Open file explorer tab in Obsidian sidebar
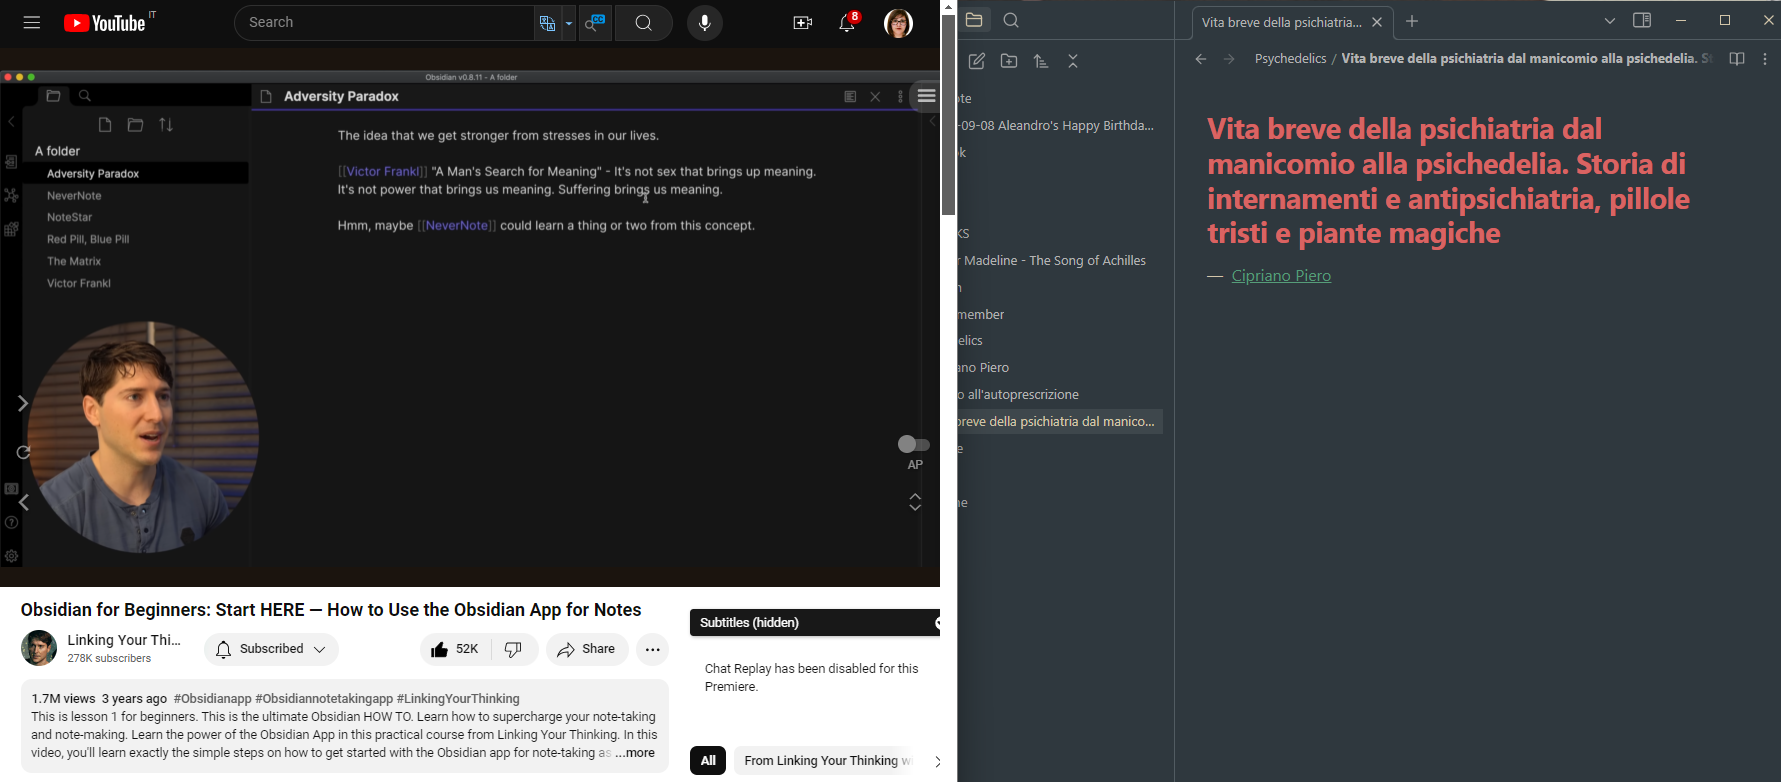1781x782 pixels. click(x=974, y=20)
